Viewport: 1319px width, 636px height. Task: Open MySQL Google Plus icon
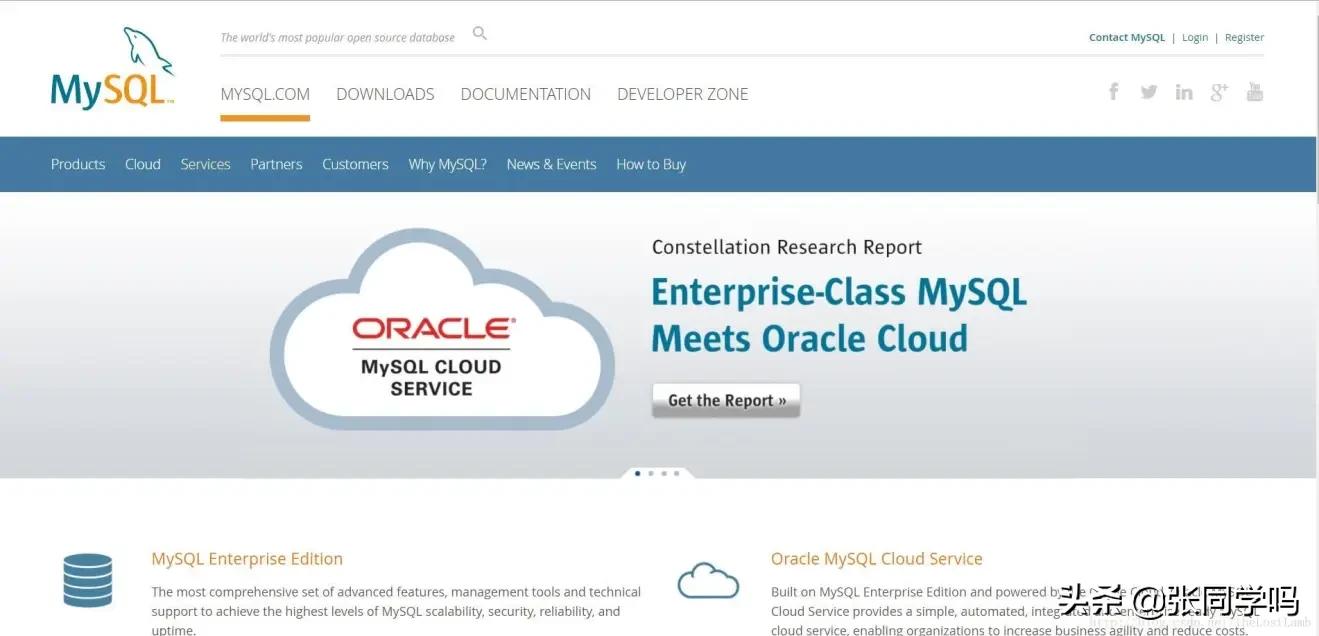(x=1219, y=92)
